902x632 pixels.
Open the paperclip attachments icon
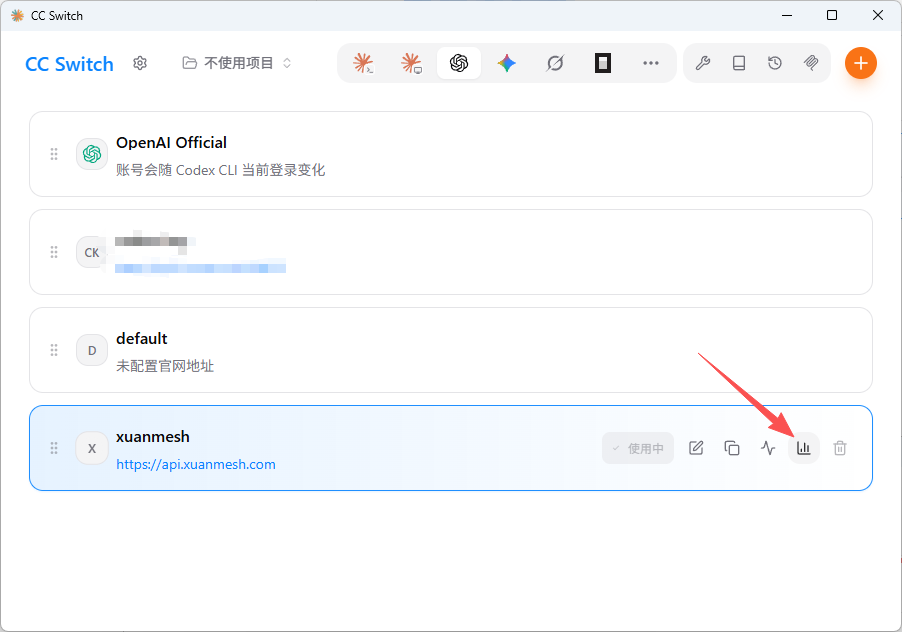pos(811,63)
